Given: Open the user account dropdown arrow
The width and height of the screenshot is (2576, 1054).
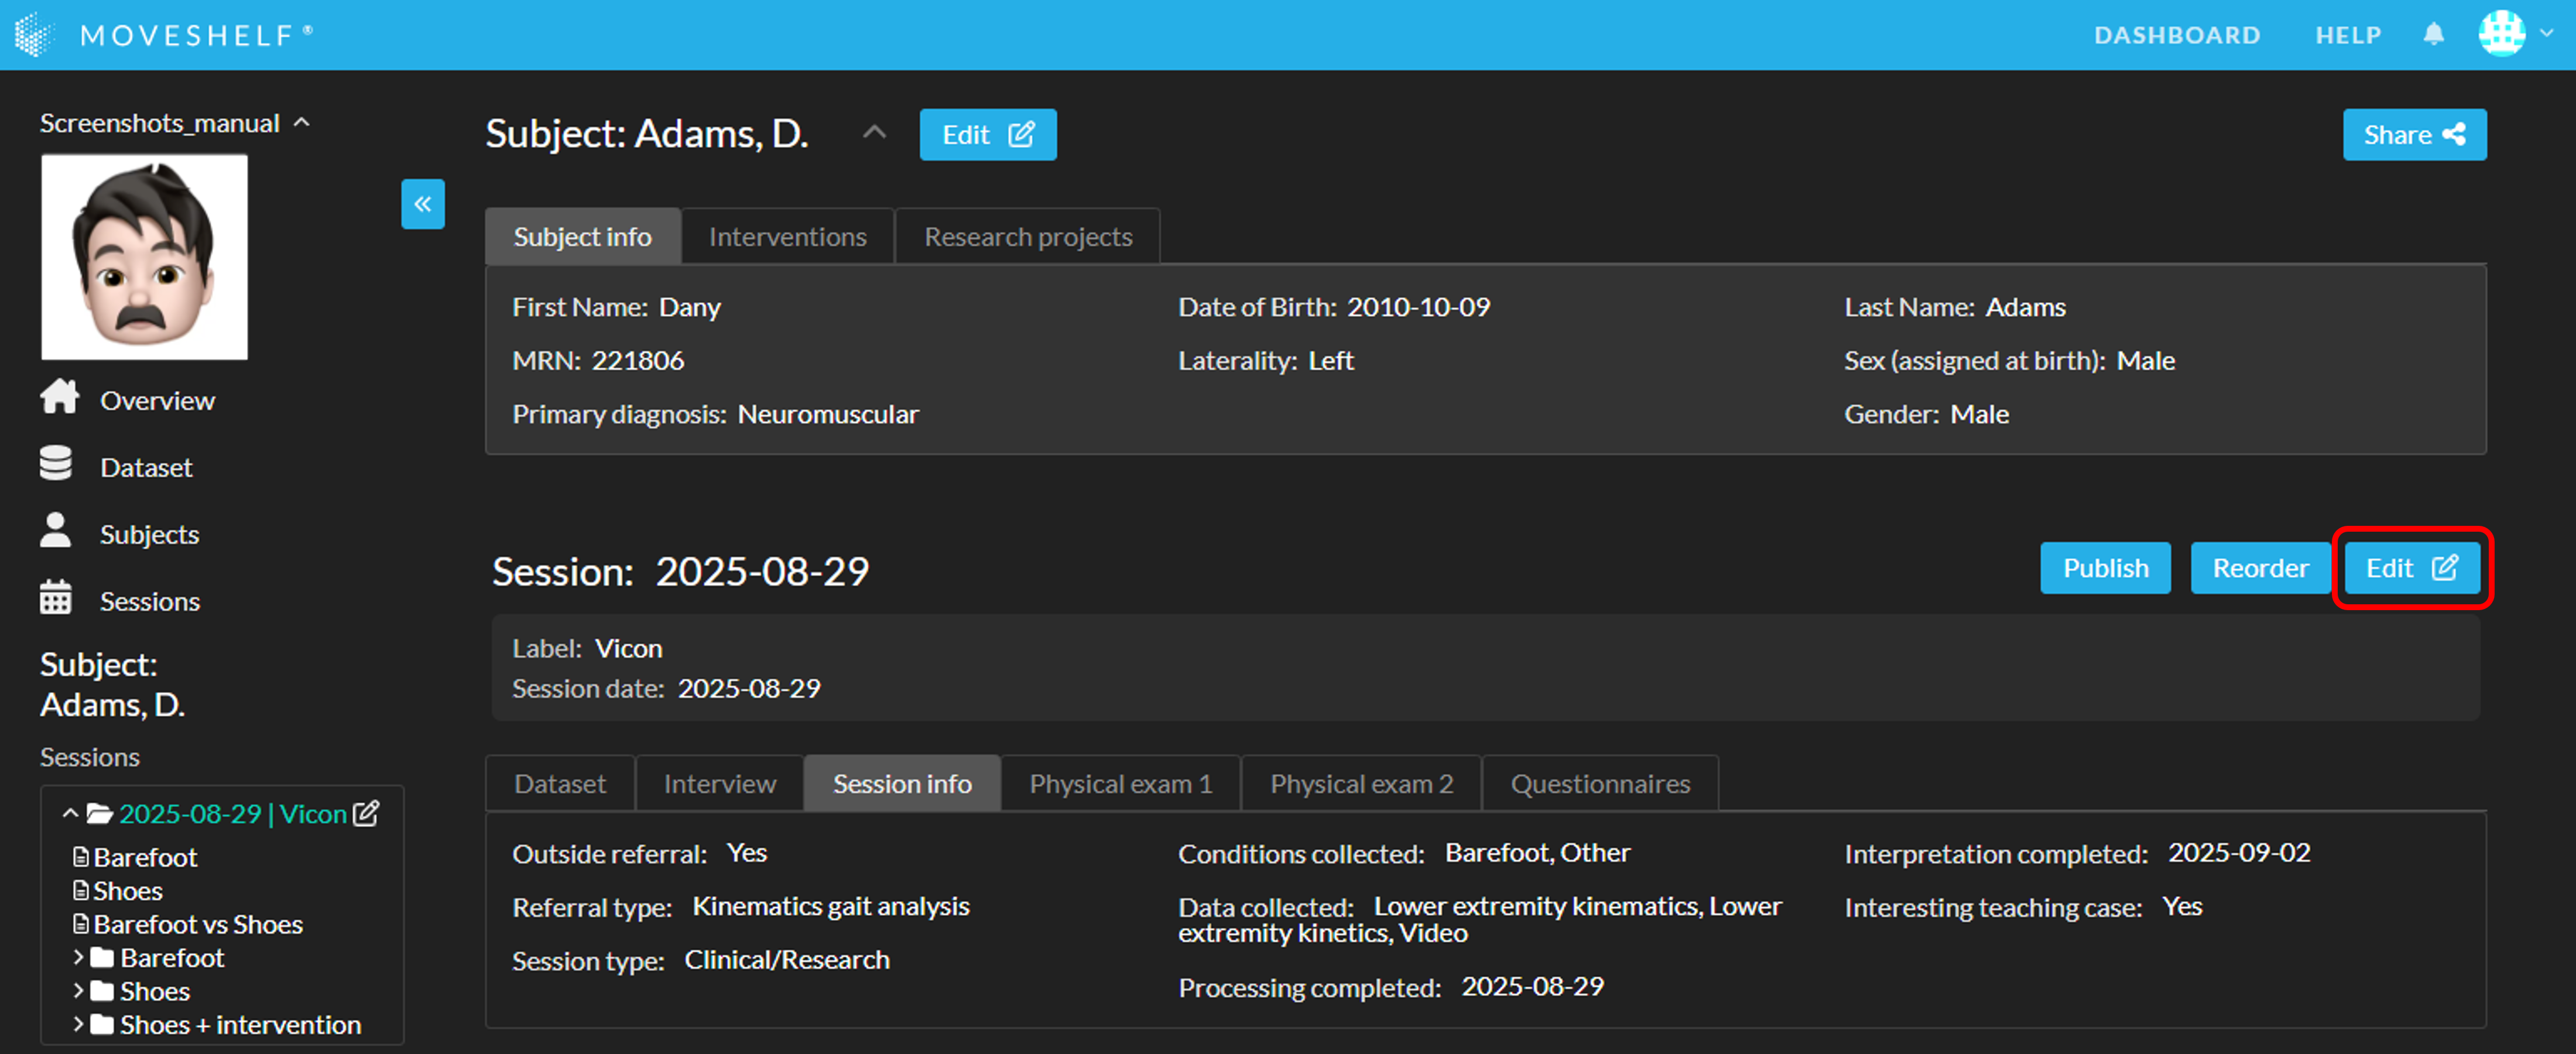Looking at the screenshot, I should pos(2546,34).
